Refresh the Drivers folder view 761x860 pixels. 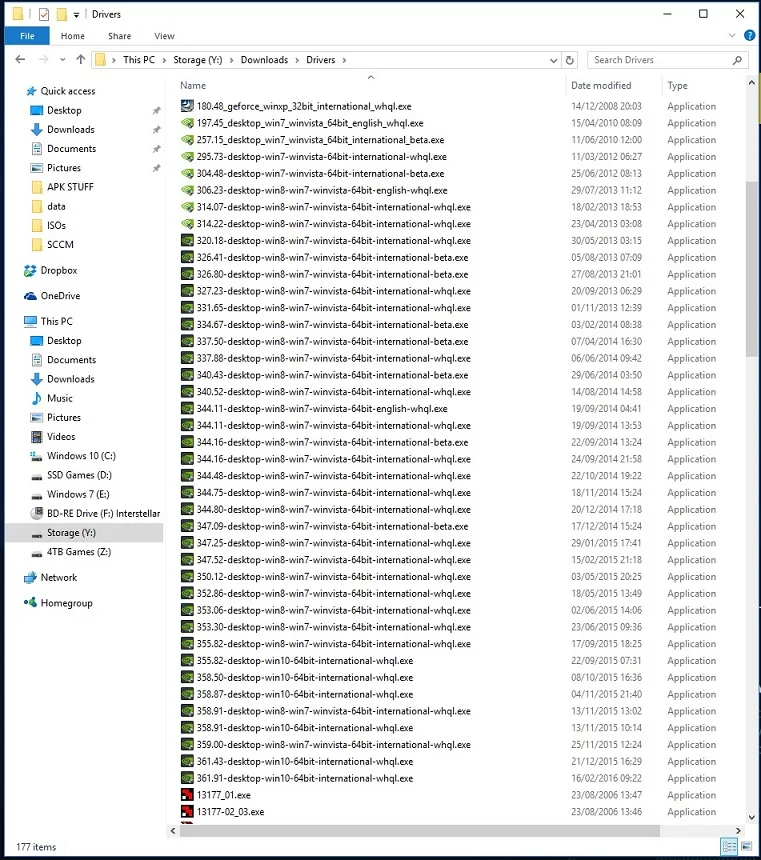[x=570, y=60]
